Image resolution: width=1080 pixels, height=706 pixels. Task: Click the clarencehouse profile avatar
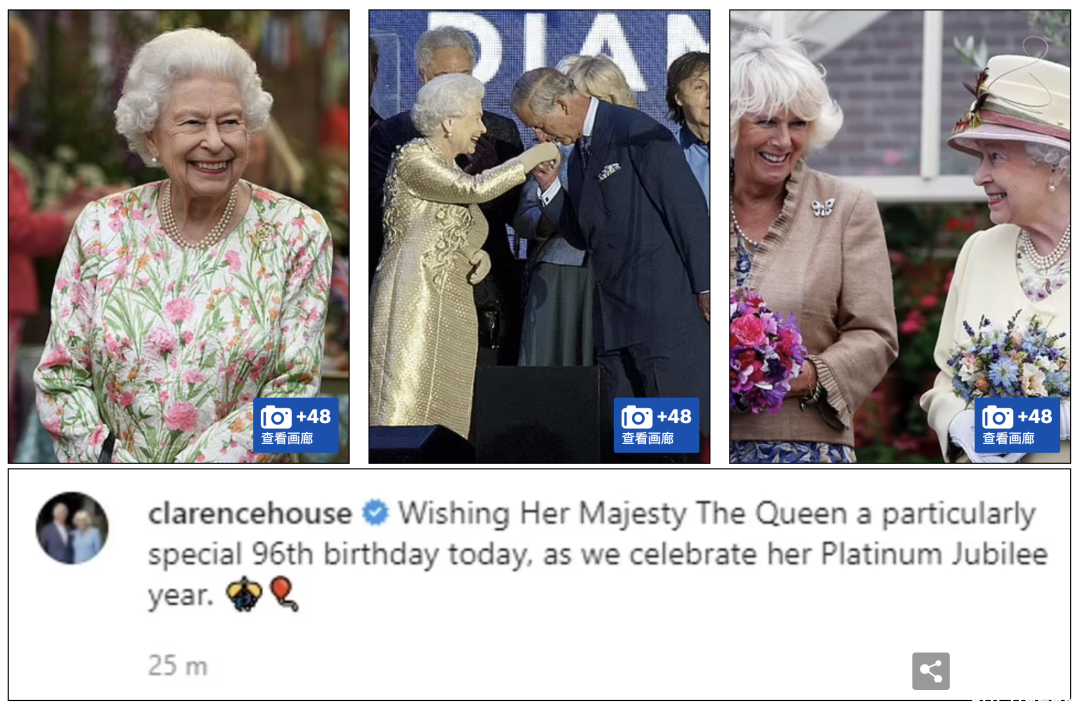tap(72, 528)
